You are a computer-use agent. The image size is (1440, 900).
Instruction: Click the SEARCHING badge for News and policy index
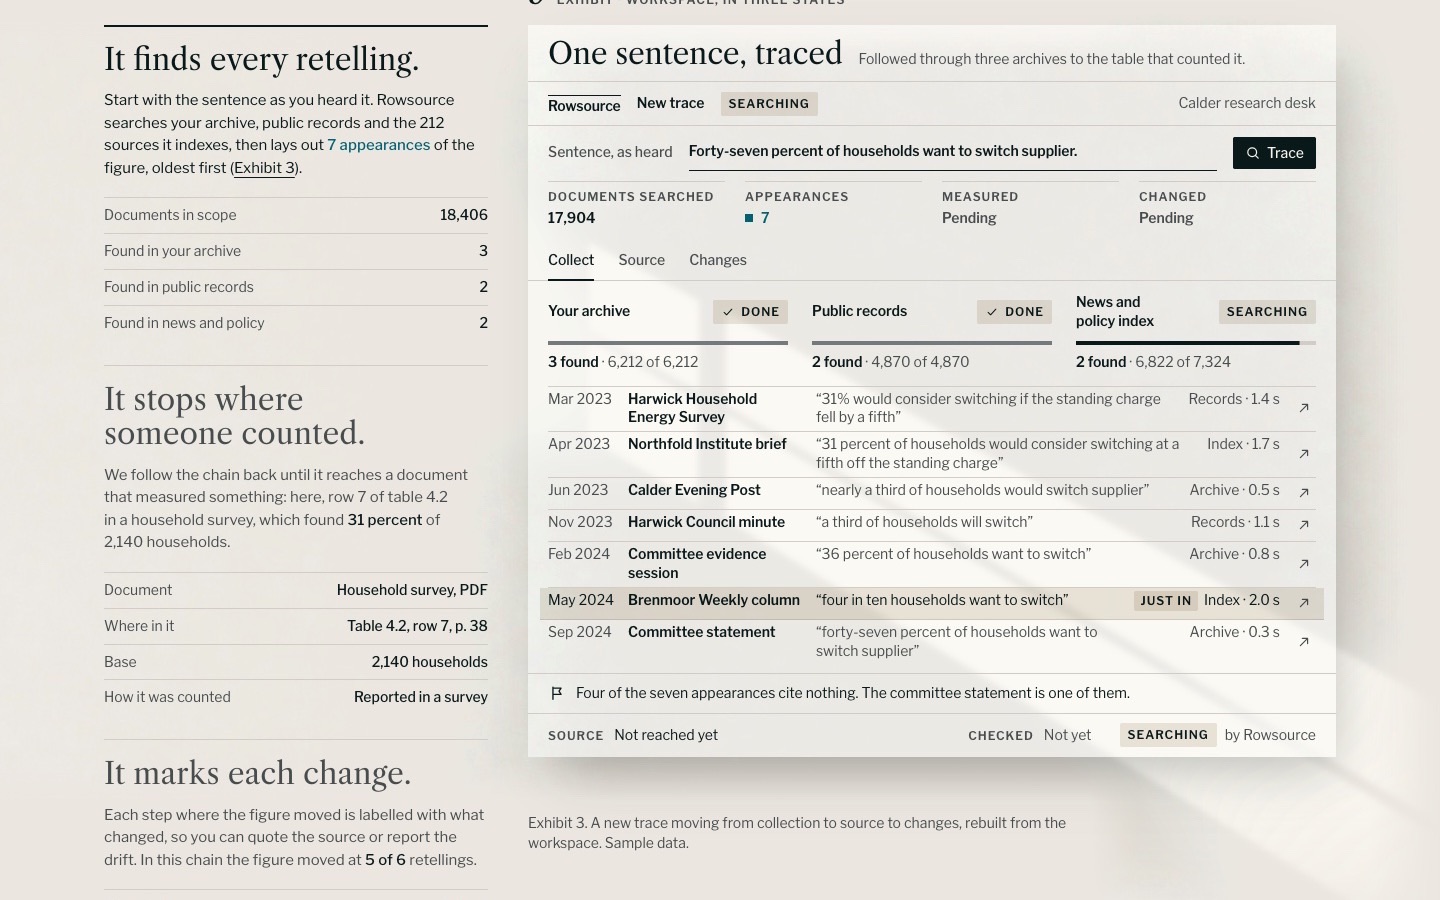click(1267, 312)
